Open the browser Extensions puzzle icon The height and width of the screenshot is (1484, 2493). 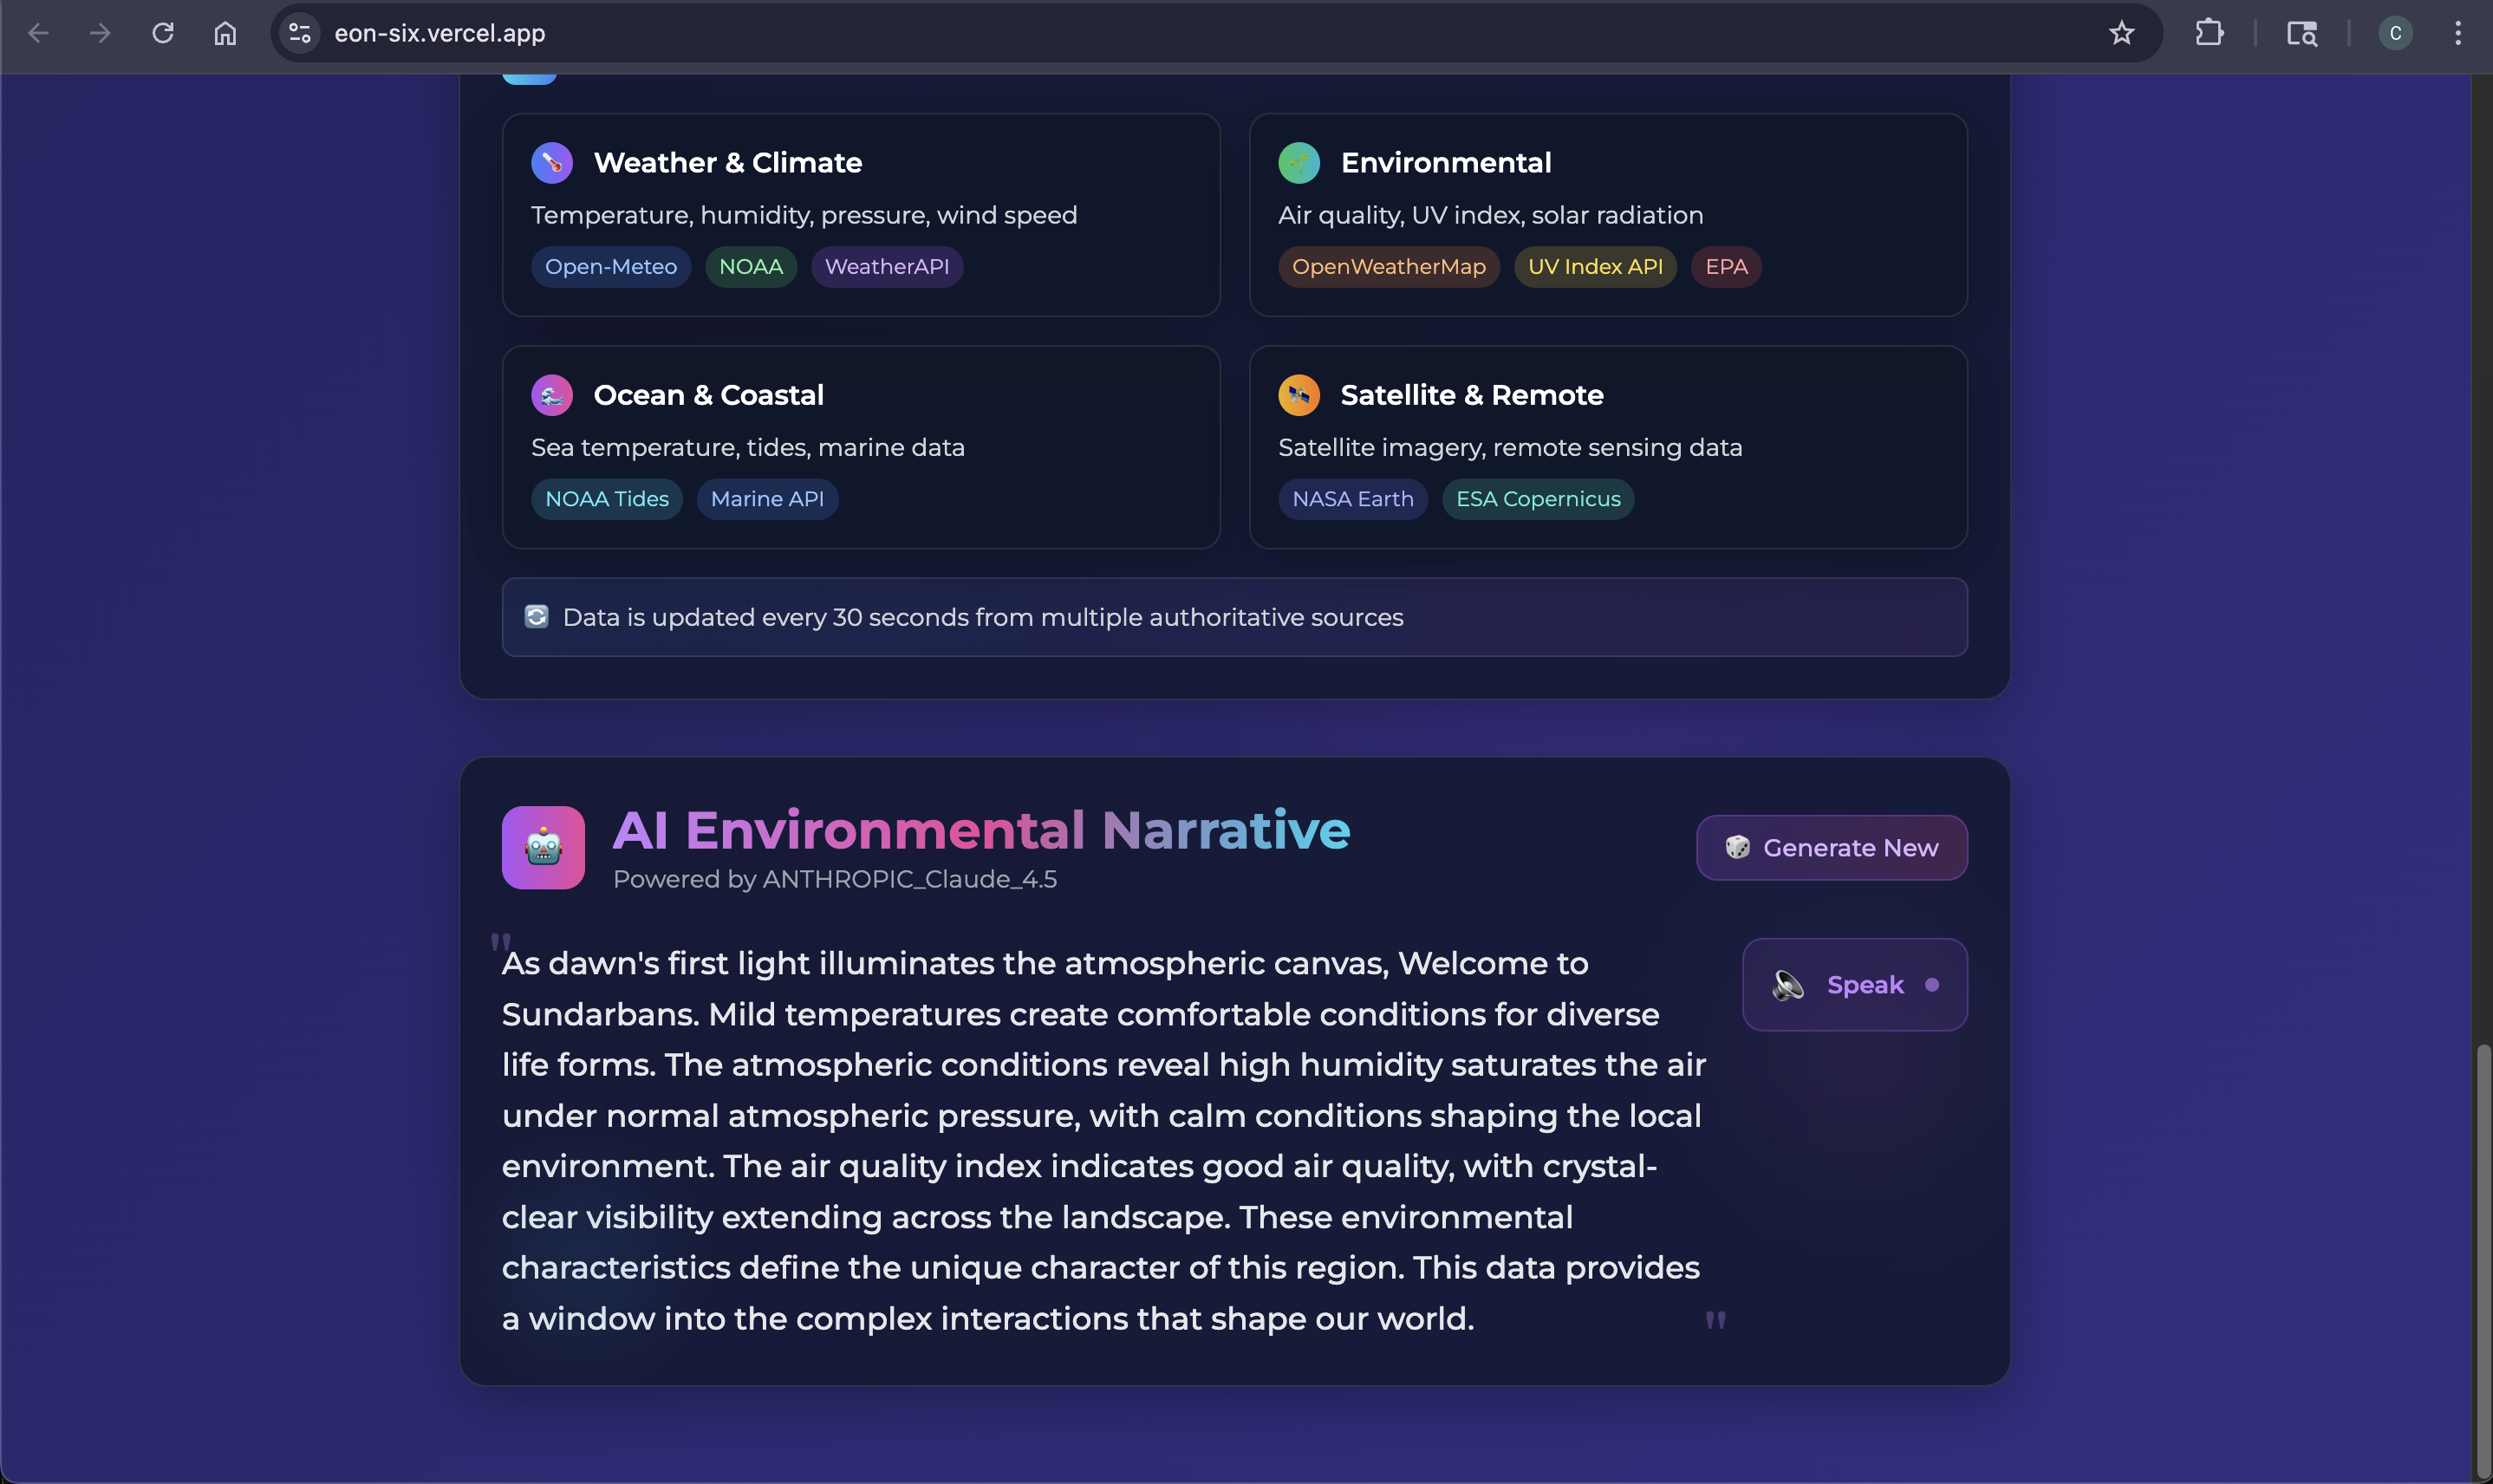tap(2209, 33)
